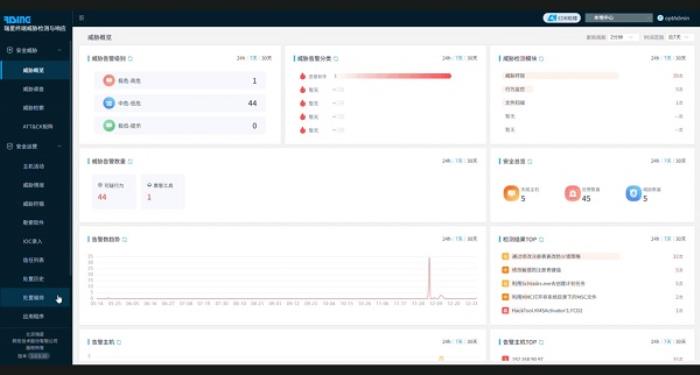Click refresh icon next to alert level card title
Screen dimensions: 700x375
coord(130,58)
